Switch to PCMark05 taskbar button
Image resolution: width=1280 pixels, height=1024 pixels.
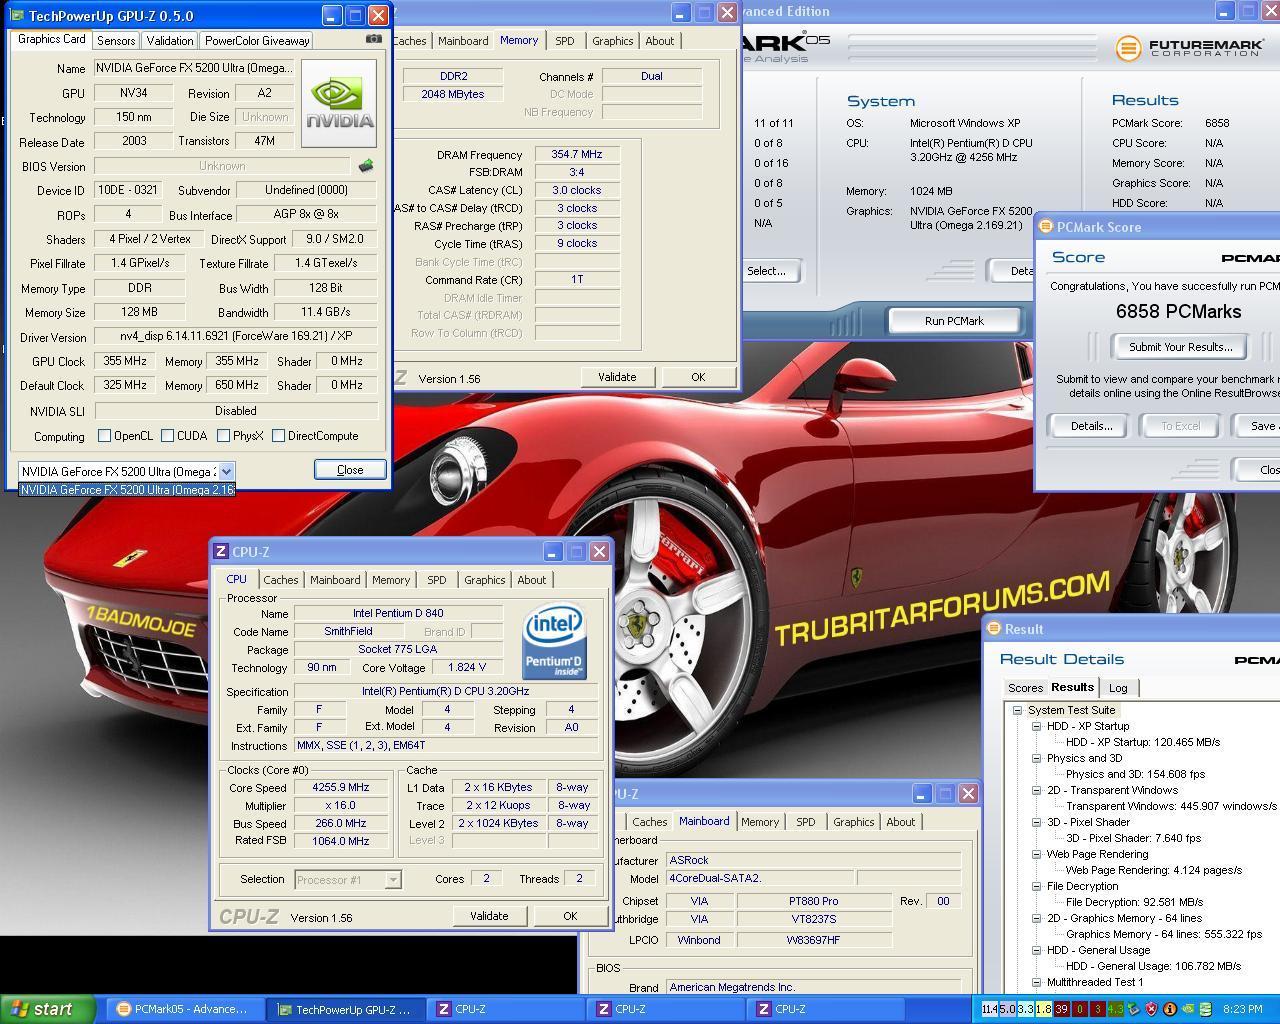[x=184, y=1009]
